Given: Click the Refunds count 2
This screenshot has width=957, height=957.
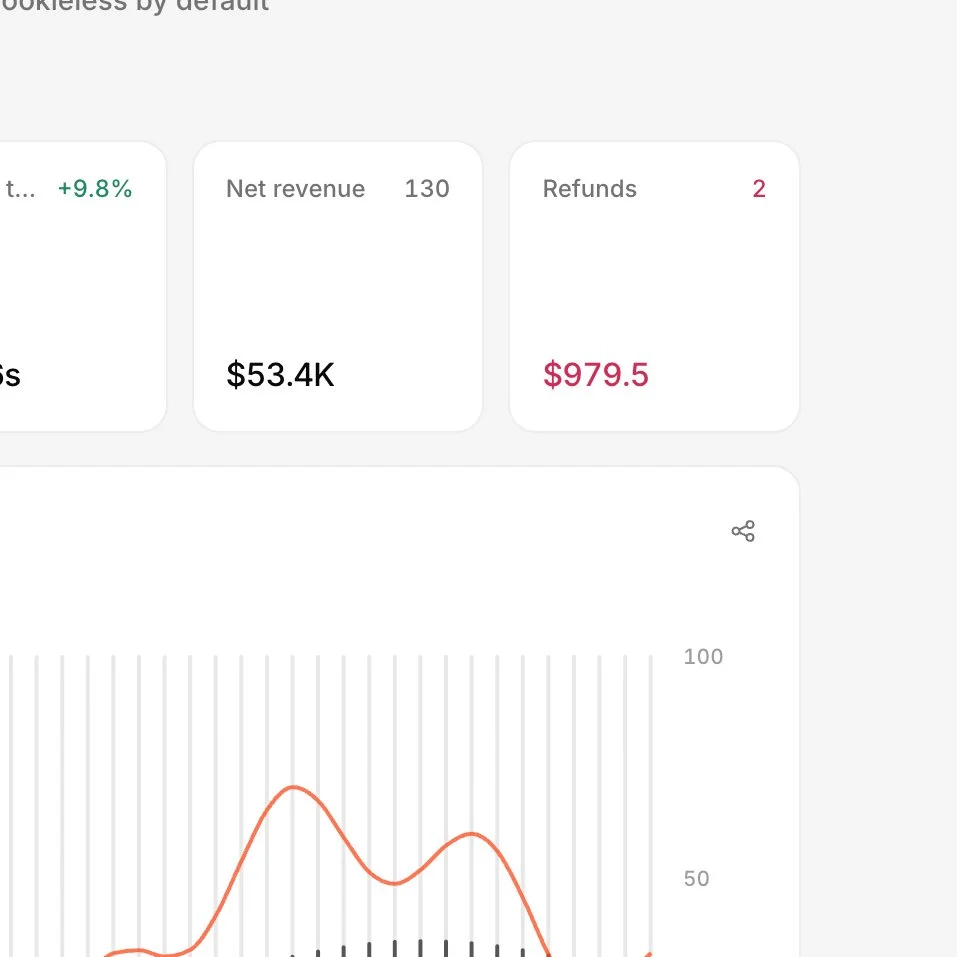Looking at the screenshot, I should pos(759,189).
